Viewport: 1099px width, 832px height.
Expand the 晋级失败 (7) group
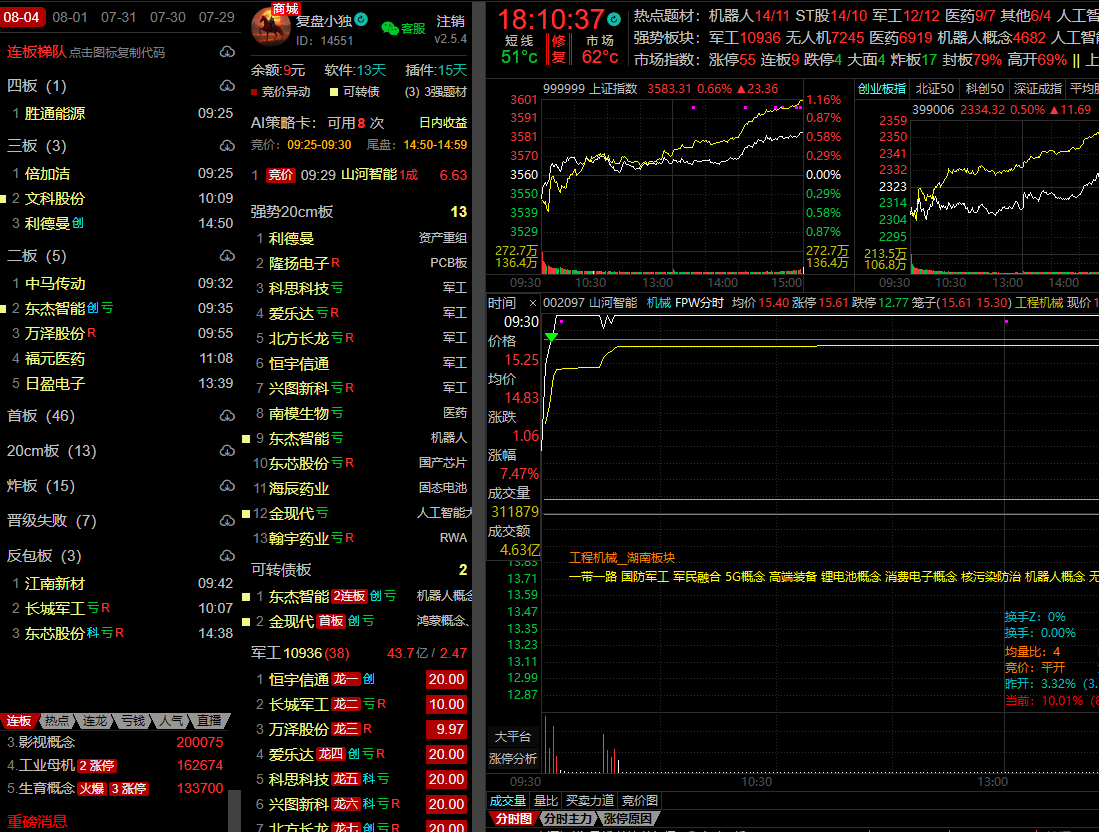pos(51,521)
